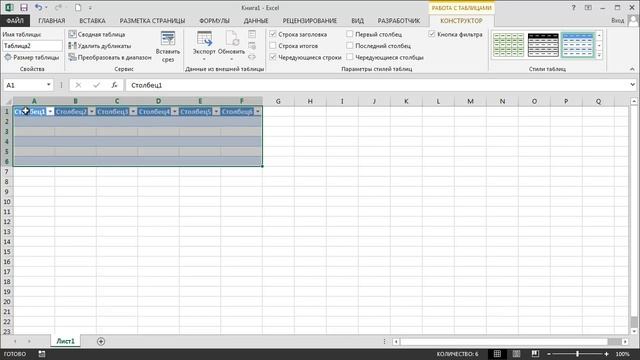Screen dimensions: 640x360
Task: Open filter dropdown for Столбец6
Action: 258,111
